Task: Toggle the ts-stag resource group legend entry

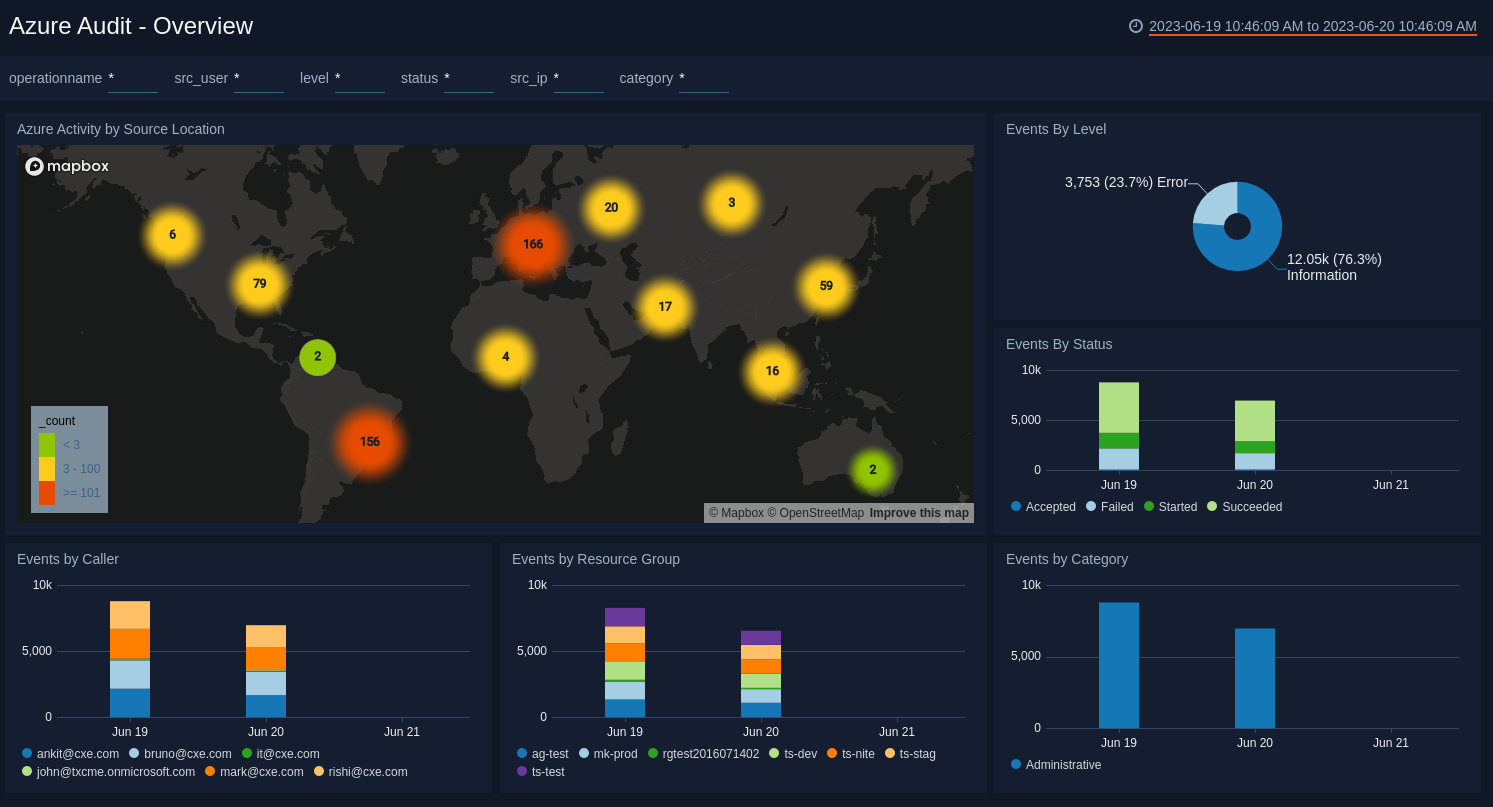Action: click(x=910, y=754)
